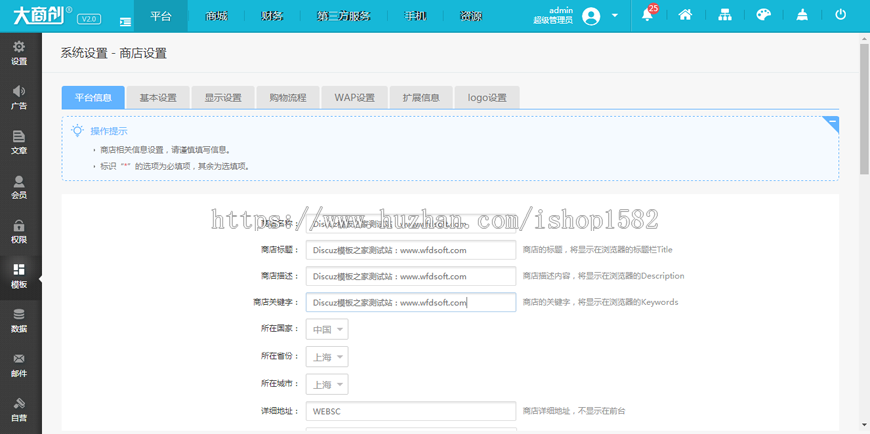Switch to the WAP设置 tab
The height and width of the screenshot is (434, 870).
tap(355, 98)
